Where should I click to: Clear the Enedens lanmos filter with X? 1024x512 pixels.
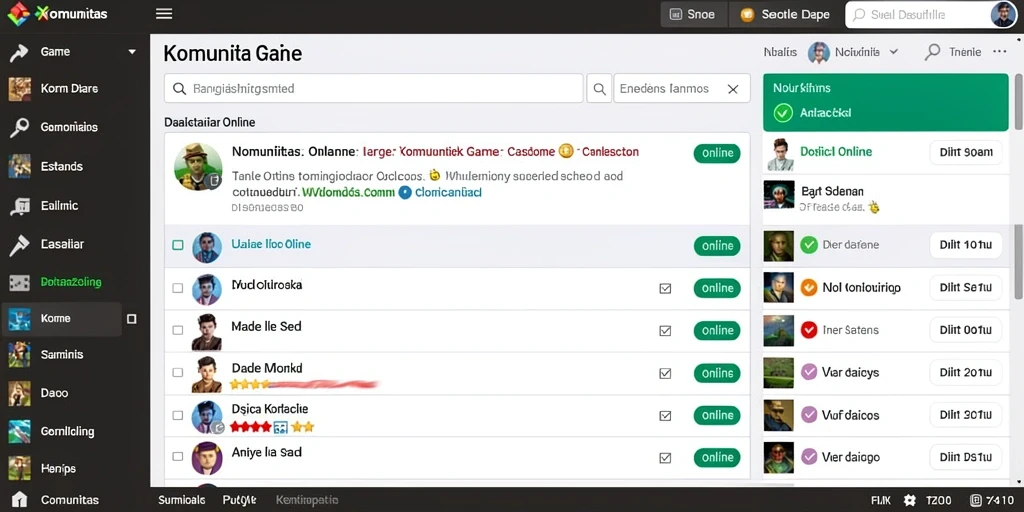click(733, 89)
